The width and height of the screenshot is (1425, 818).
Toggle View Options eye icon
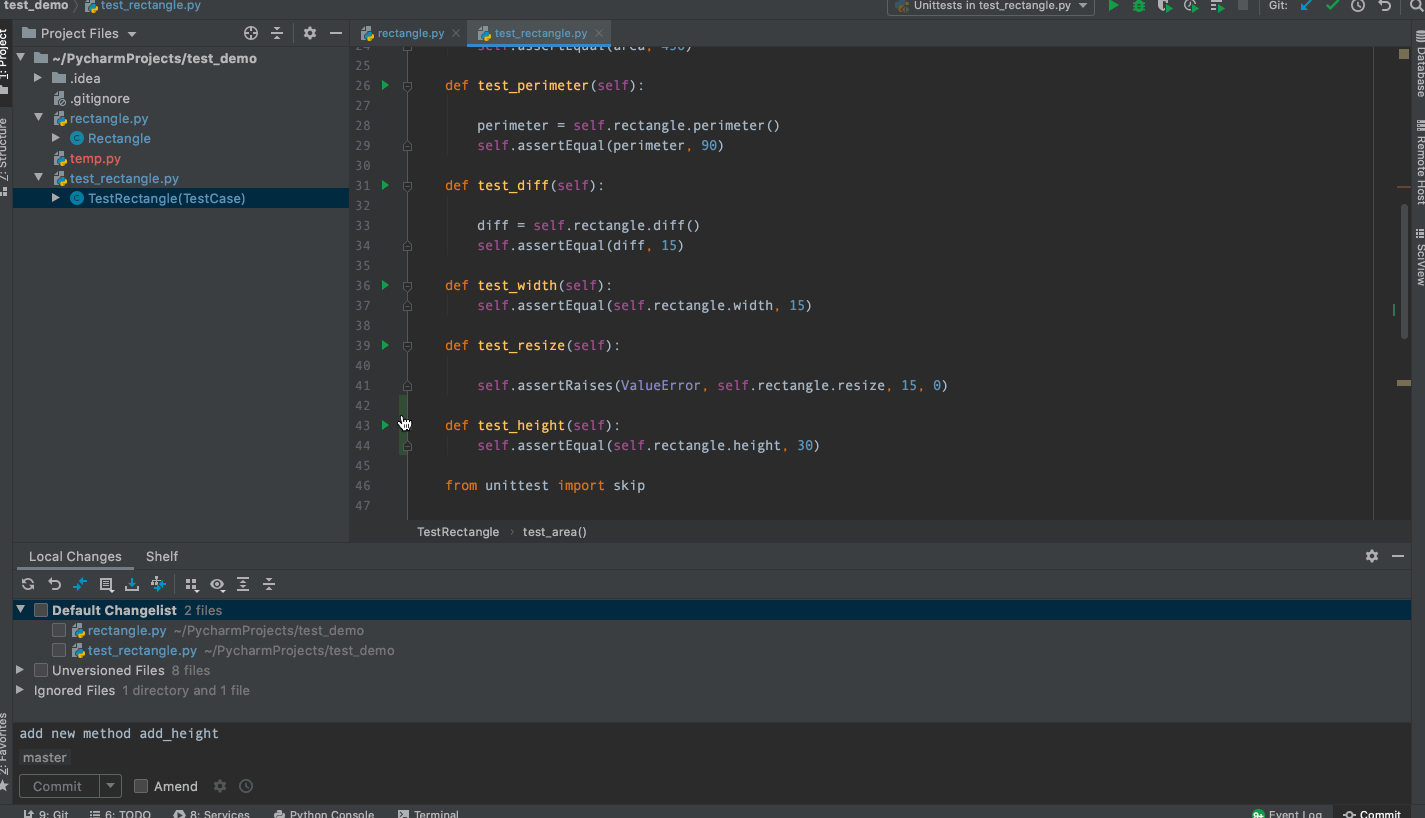[x=217, y=584]
